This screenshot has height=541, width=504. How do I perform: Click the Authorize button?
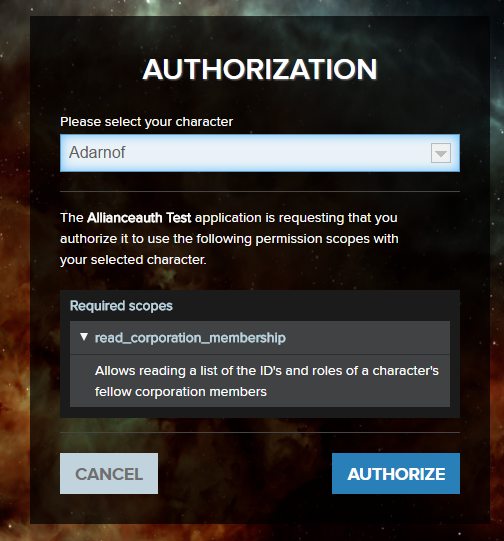click(396, 473)
